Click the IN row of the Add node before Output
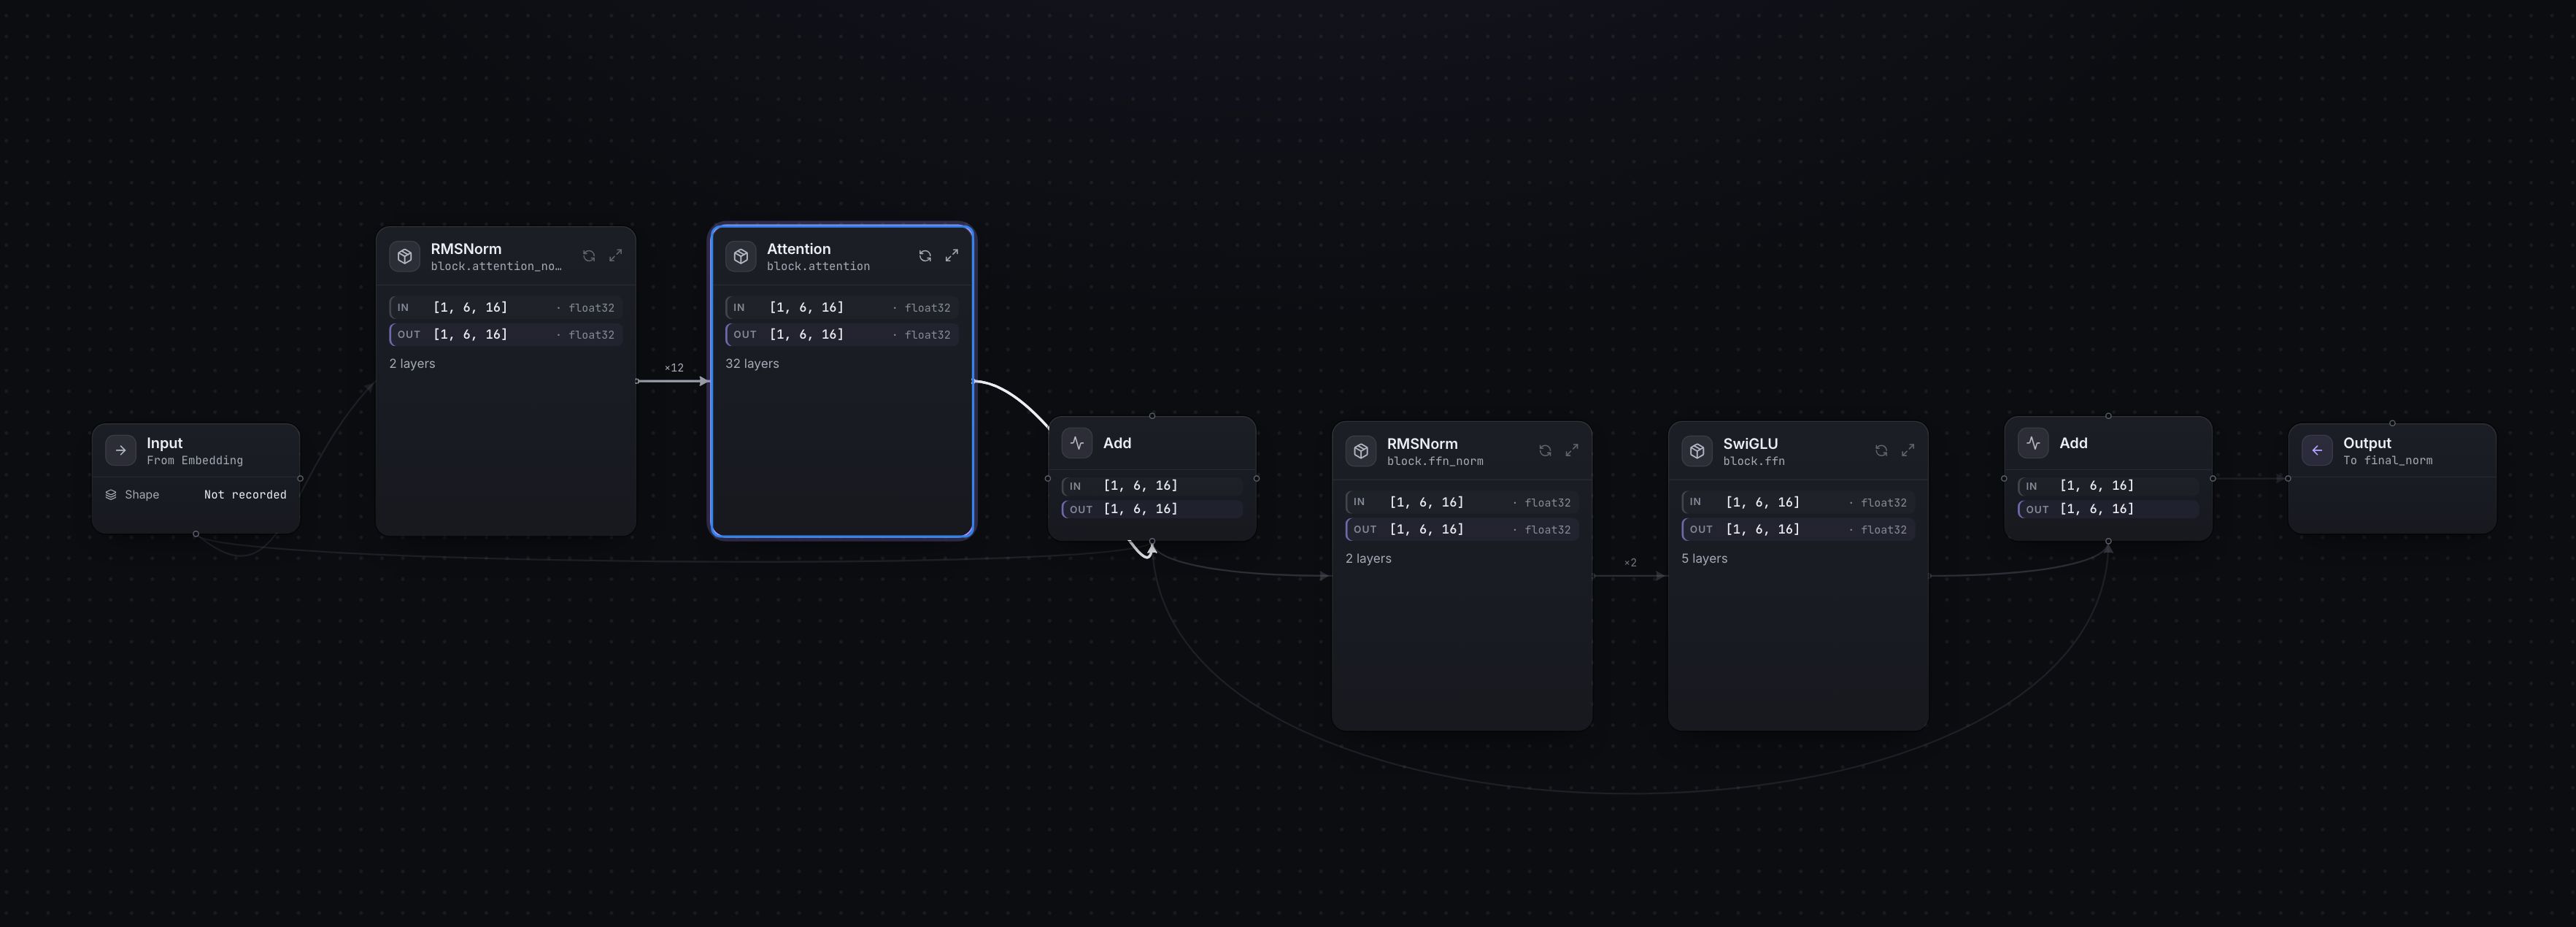The height and width of the screenshot is (927, 2576). 2107,486
